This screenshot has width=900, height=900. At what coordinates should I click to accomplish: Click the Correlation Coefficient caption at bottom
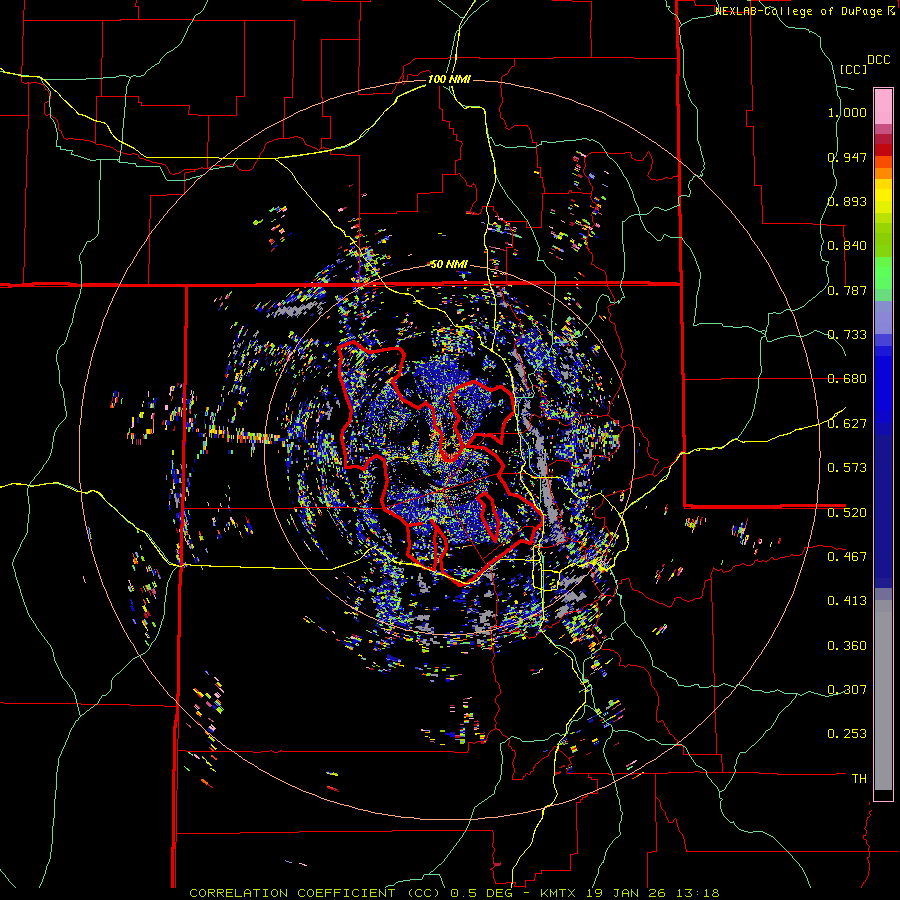[454, 893]
